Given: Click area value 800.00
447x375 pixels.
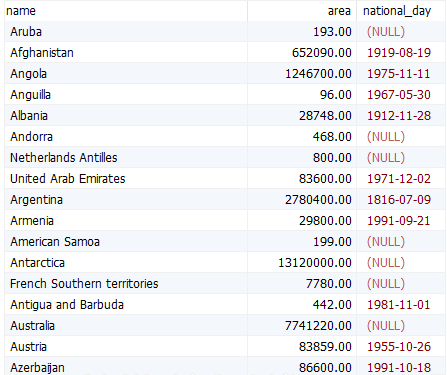Looking at the screenshot, I should (332, 158).
